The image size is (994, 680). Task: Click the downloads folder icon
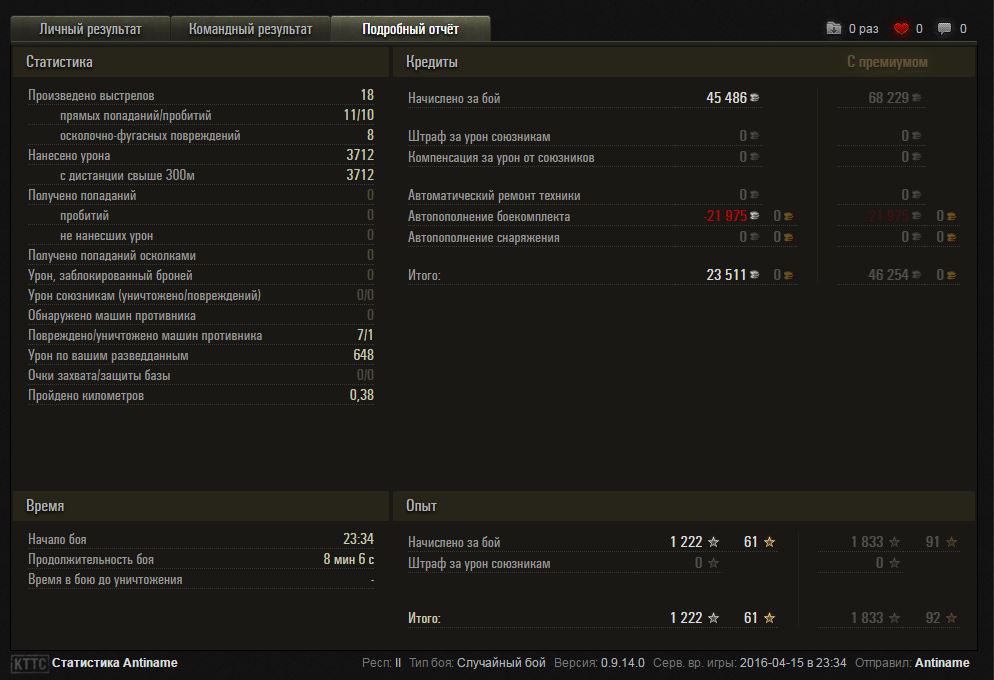click(x=834, y=29)
